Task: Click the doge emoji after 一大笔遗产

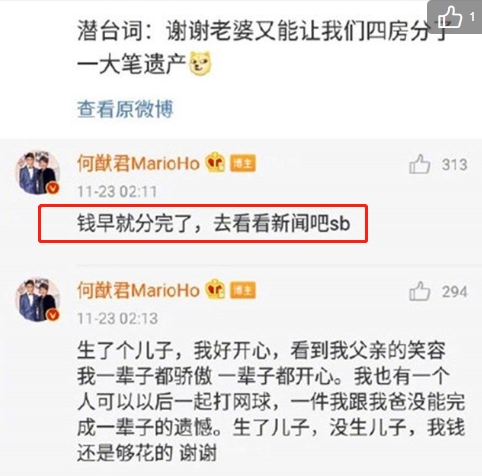Action: click(x=200, y=63)
